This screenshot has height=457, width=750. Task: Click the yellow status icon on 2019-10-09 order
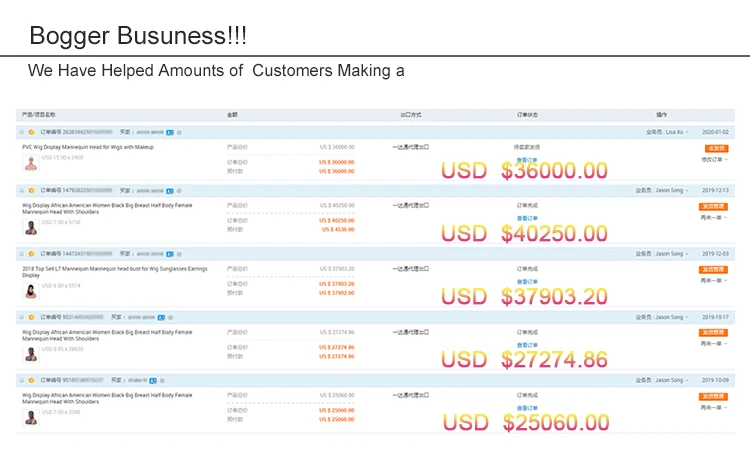[31, 381]
